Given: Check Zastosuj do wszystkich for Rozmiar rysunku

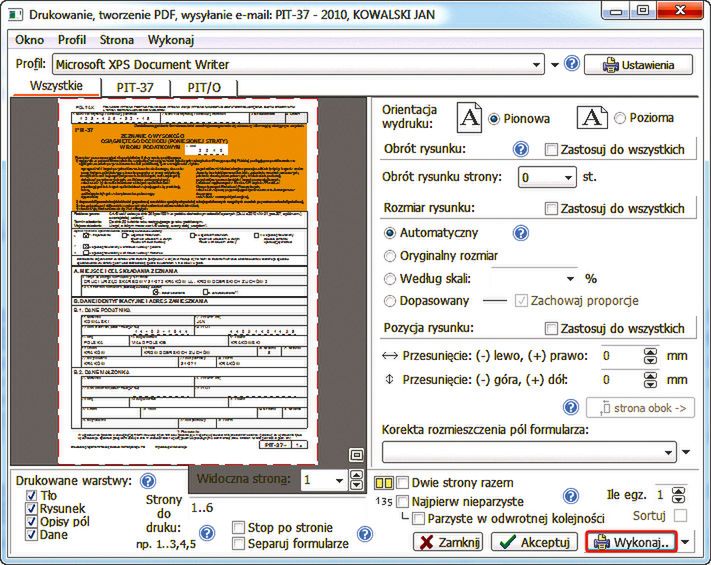Looking at the screenshot, I should [551, 208].
